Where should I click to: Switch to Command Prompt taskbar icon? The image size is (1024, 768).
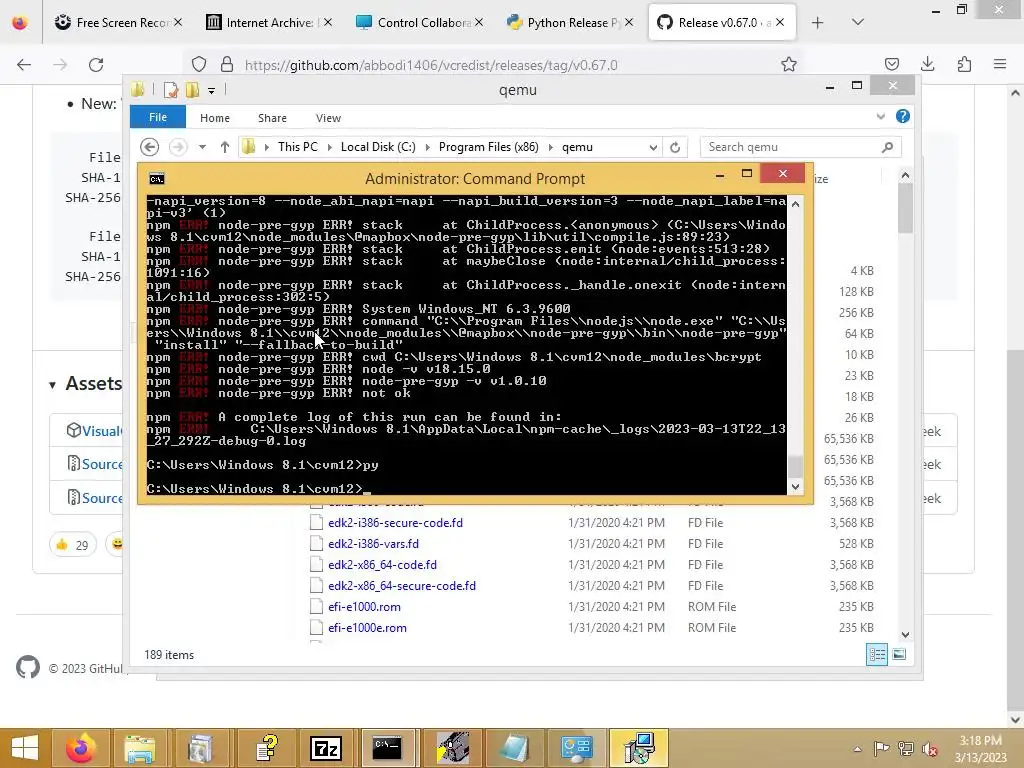pyautogui.click(x=387, y=748)
